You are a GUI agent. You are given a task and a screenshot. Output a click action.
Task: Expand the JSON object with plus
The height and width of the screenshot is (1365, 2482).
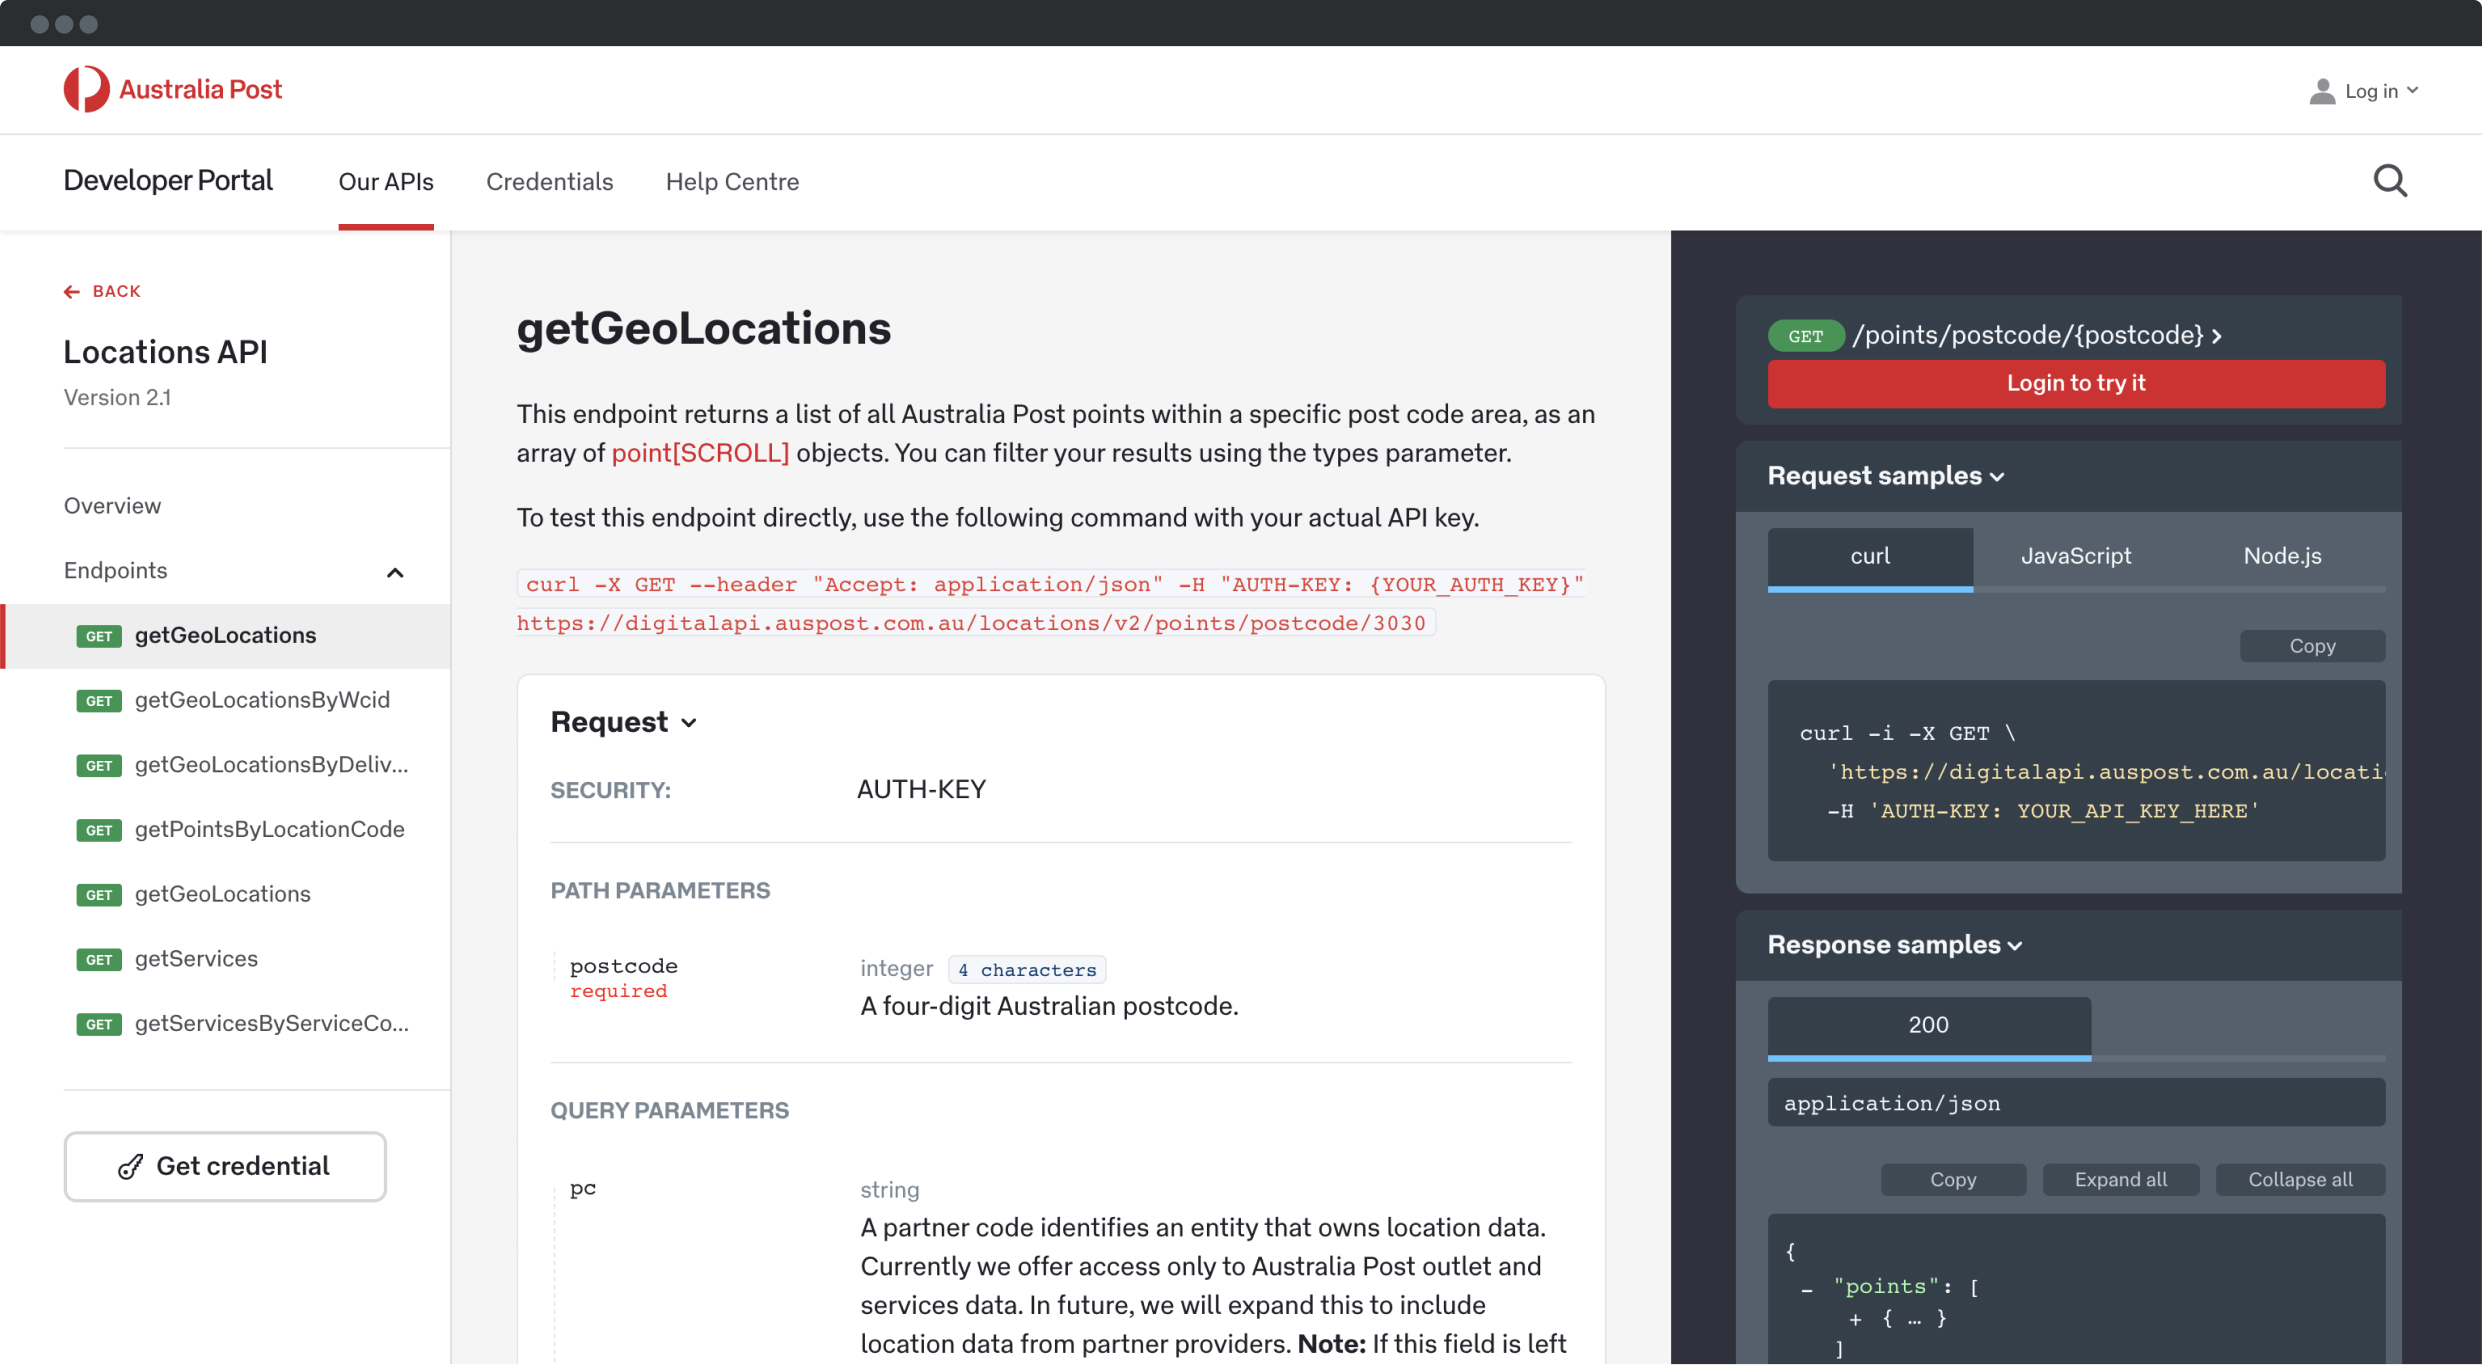click(1855, 1319)
